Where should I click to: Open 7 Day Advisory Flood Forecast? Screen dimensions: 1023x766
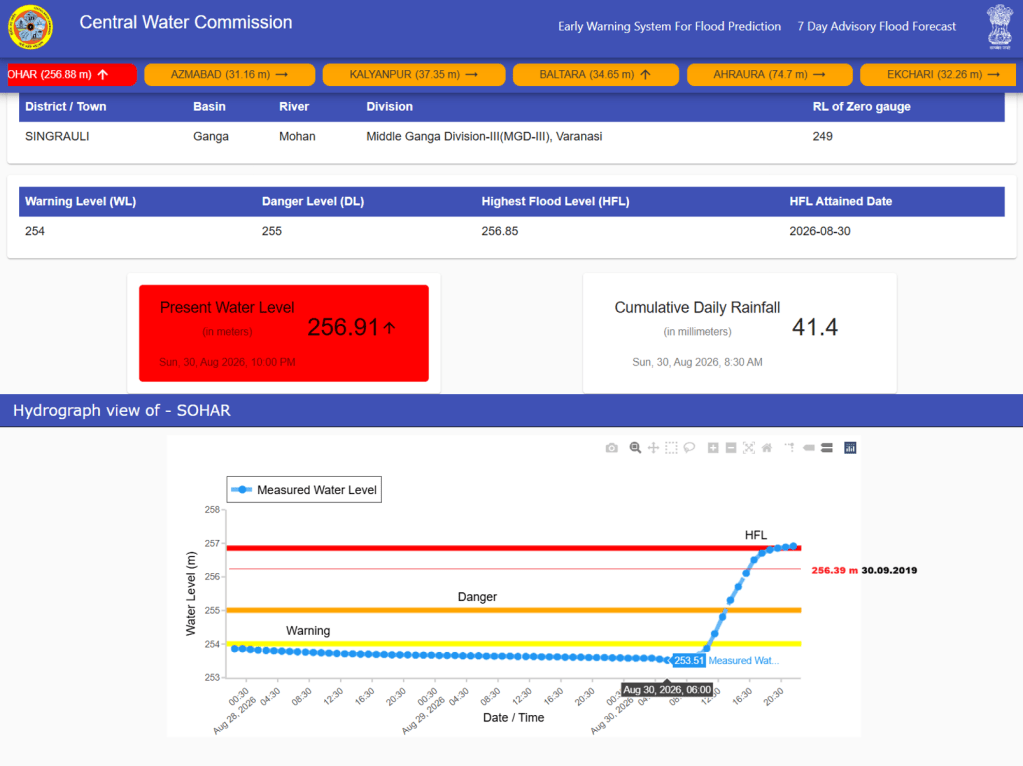point(876,26)
